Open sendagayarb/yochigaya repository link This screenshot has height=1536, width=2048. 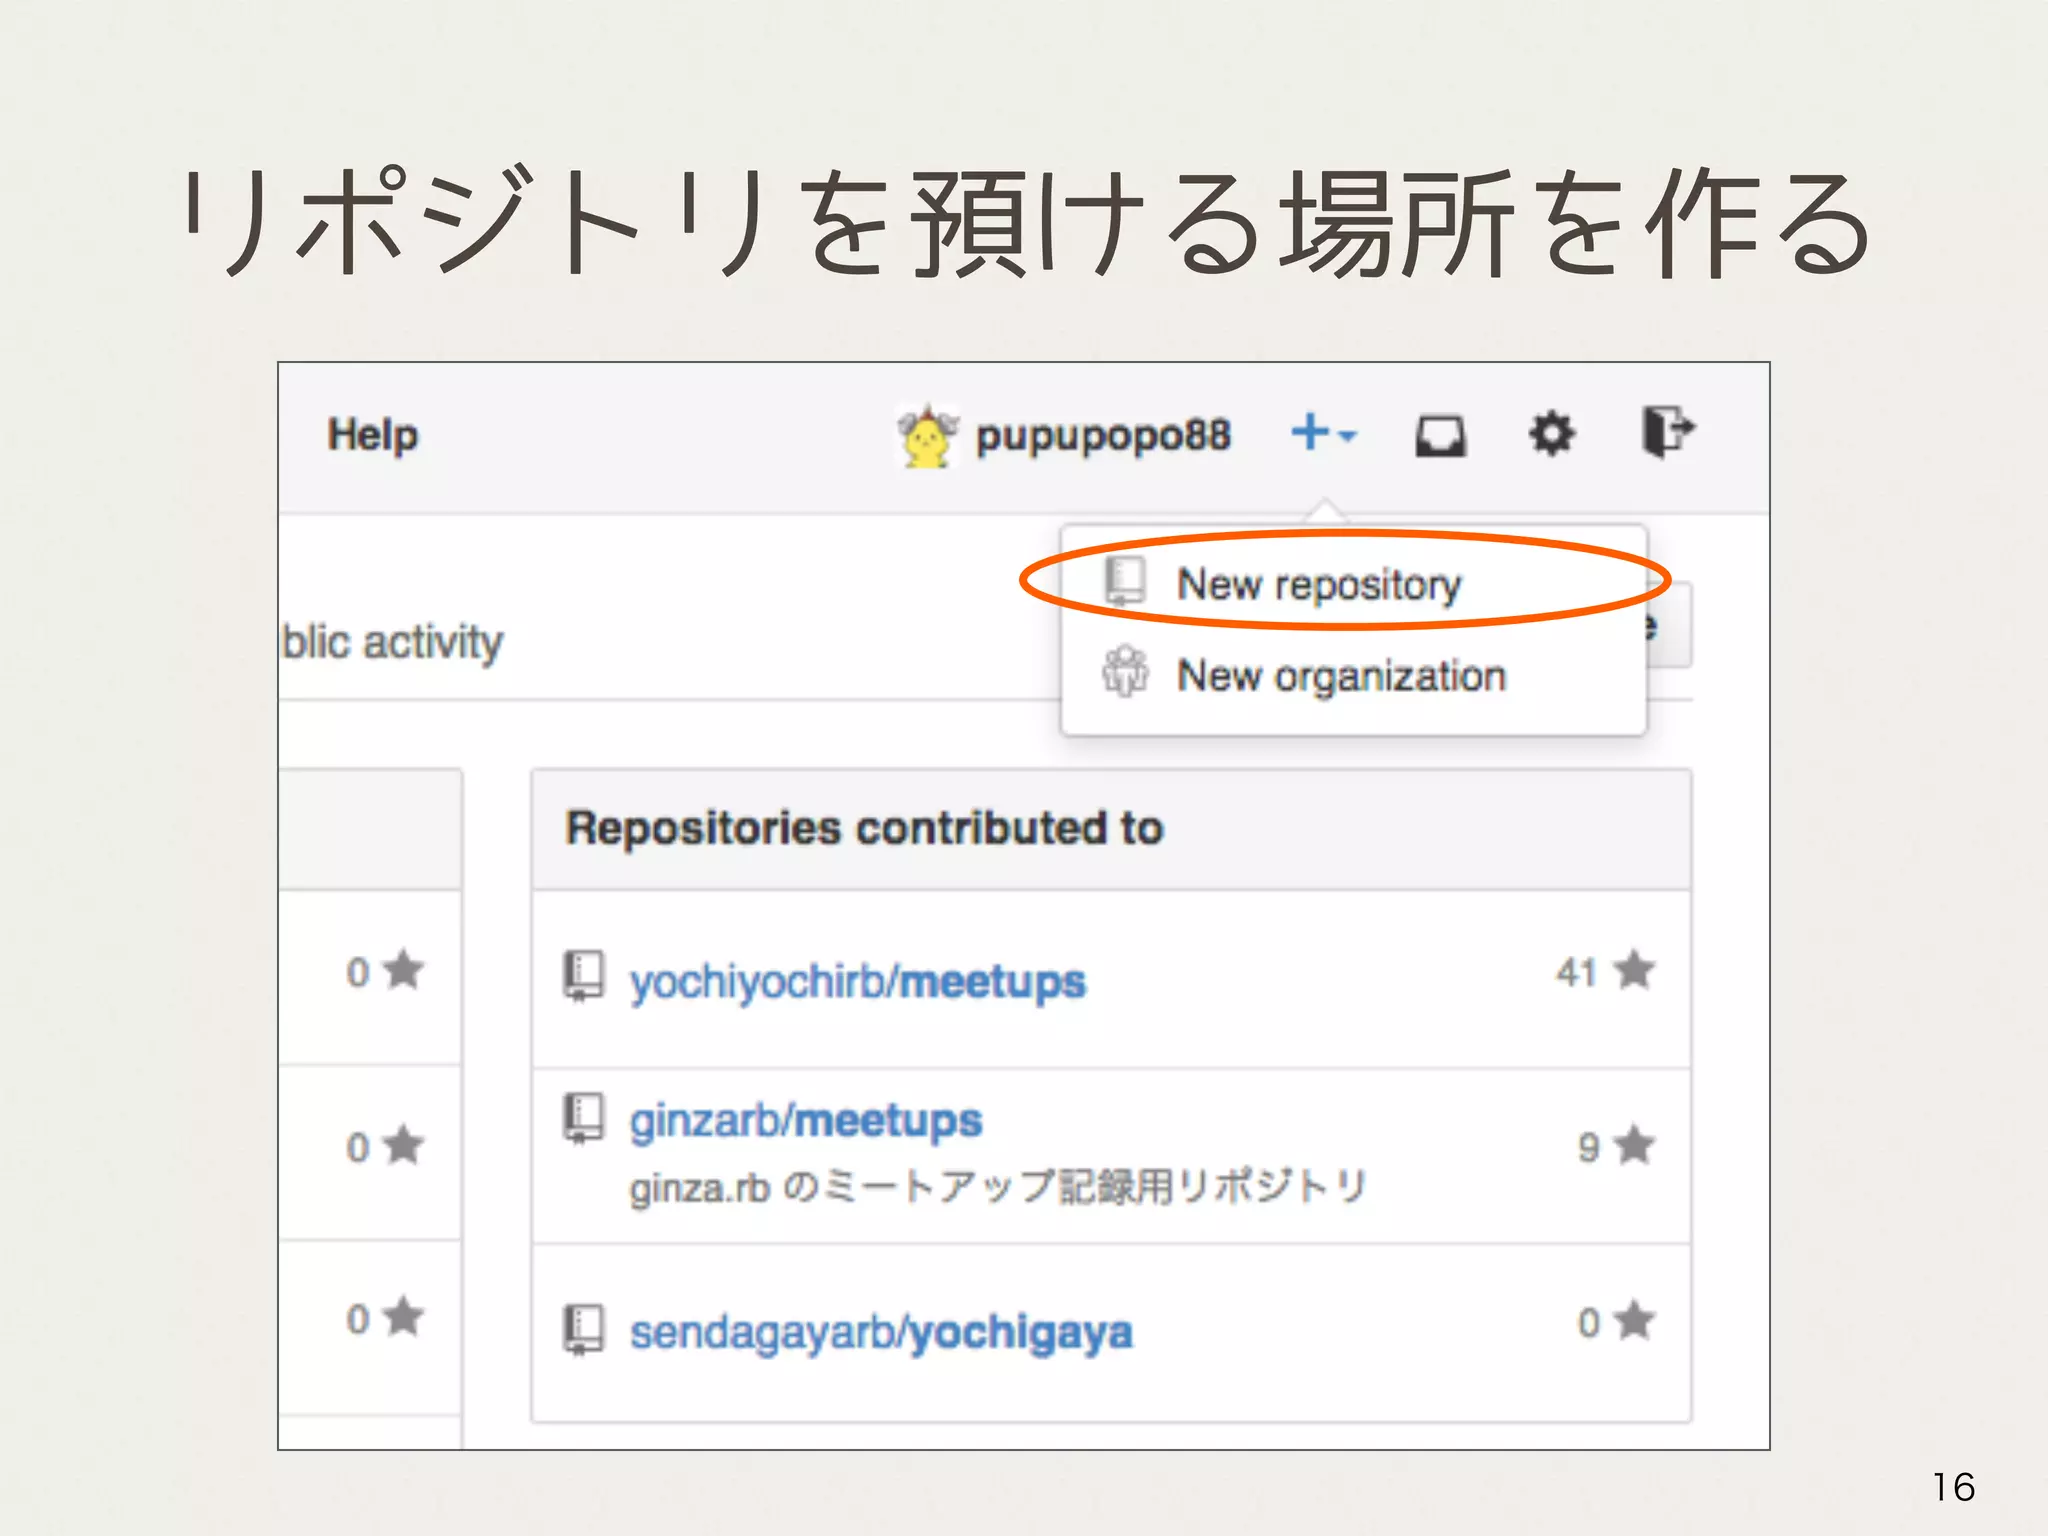(x=881, y=1332)
